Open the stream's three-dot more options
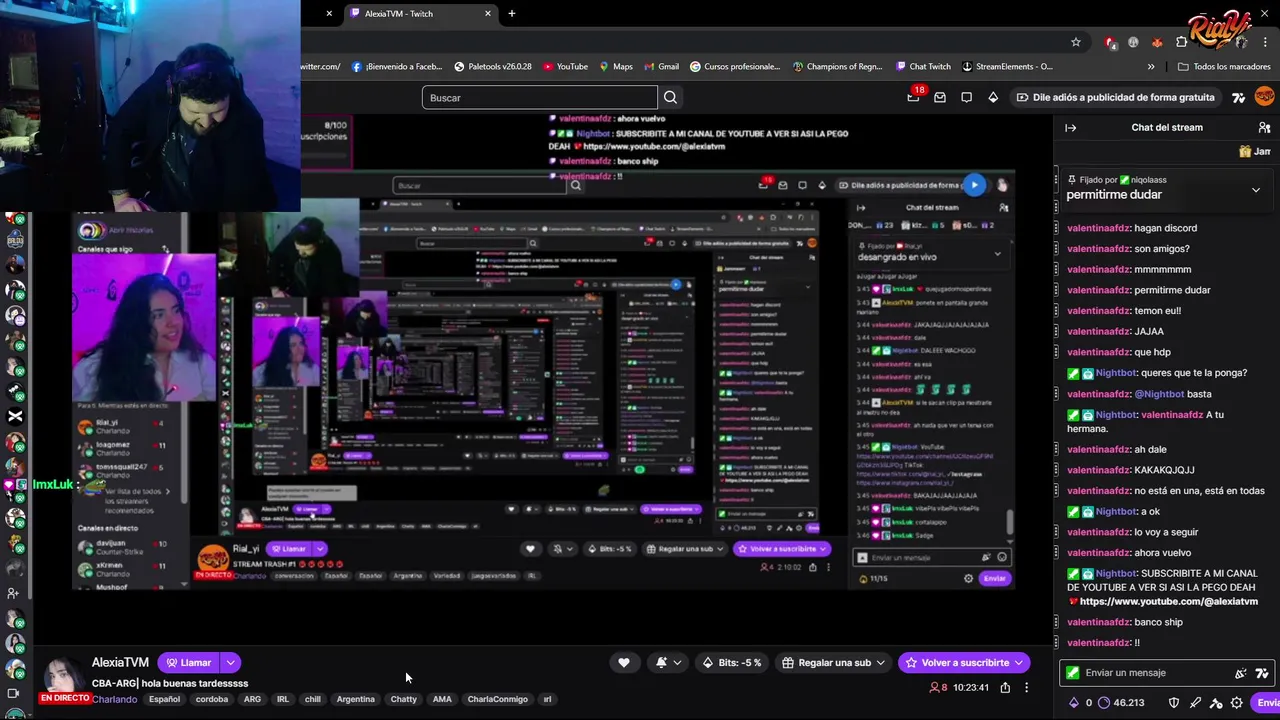This screenshot has height=720, width=1280. tap(1026, 687)
